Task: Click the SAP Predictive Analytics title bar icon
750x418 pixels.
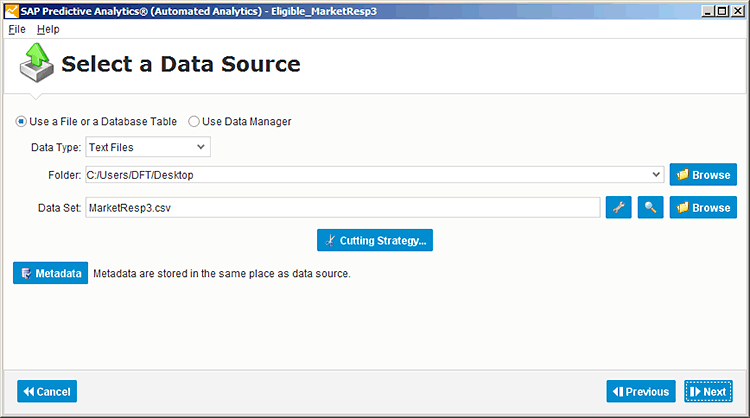Action: coord(11,11)
